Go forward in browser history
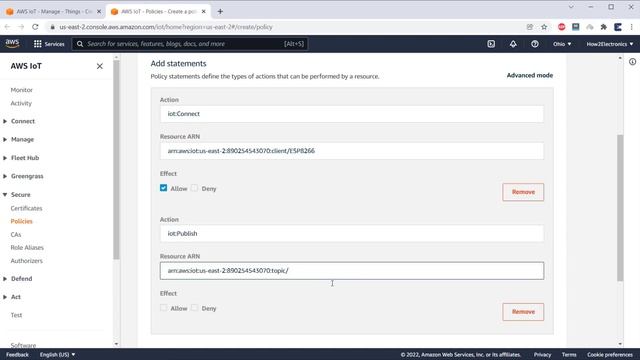This screenshot has height=360, width=640. 21,27
